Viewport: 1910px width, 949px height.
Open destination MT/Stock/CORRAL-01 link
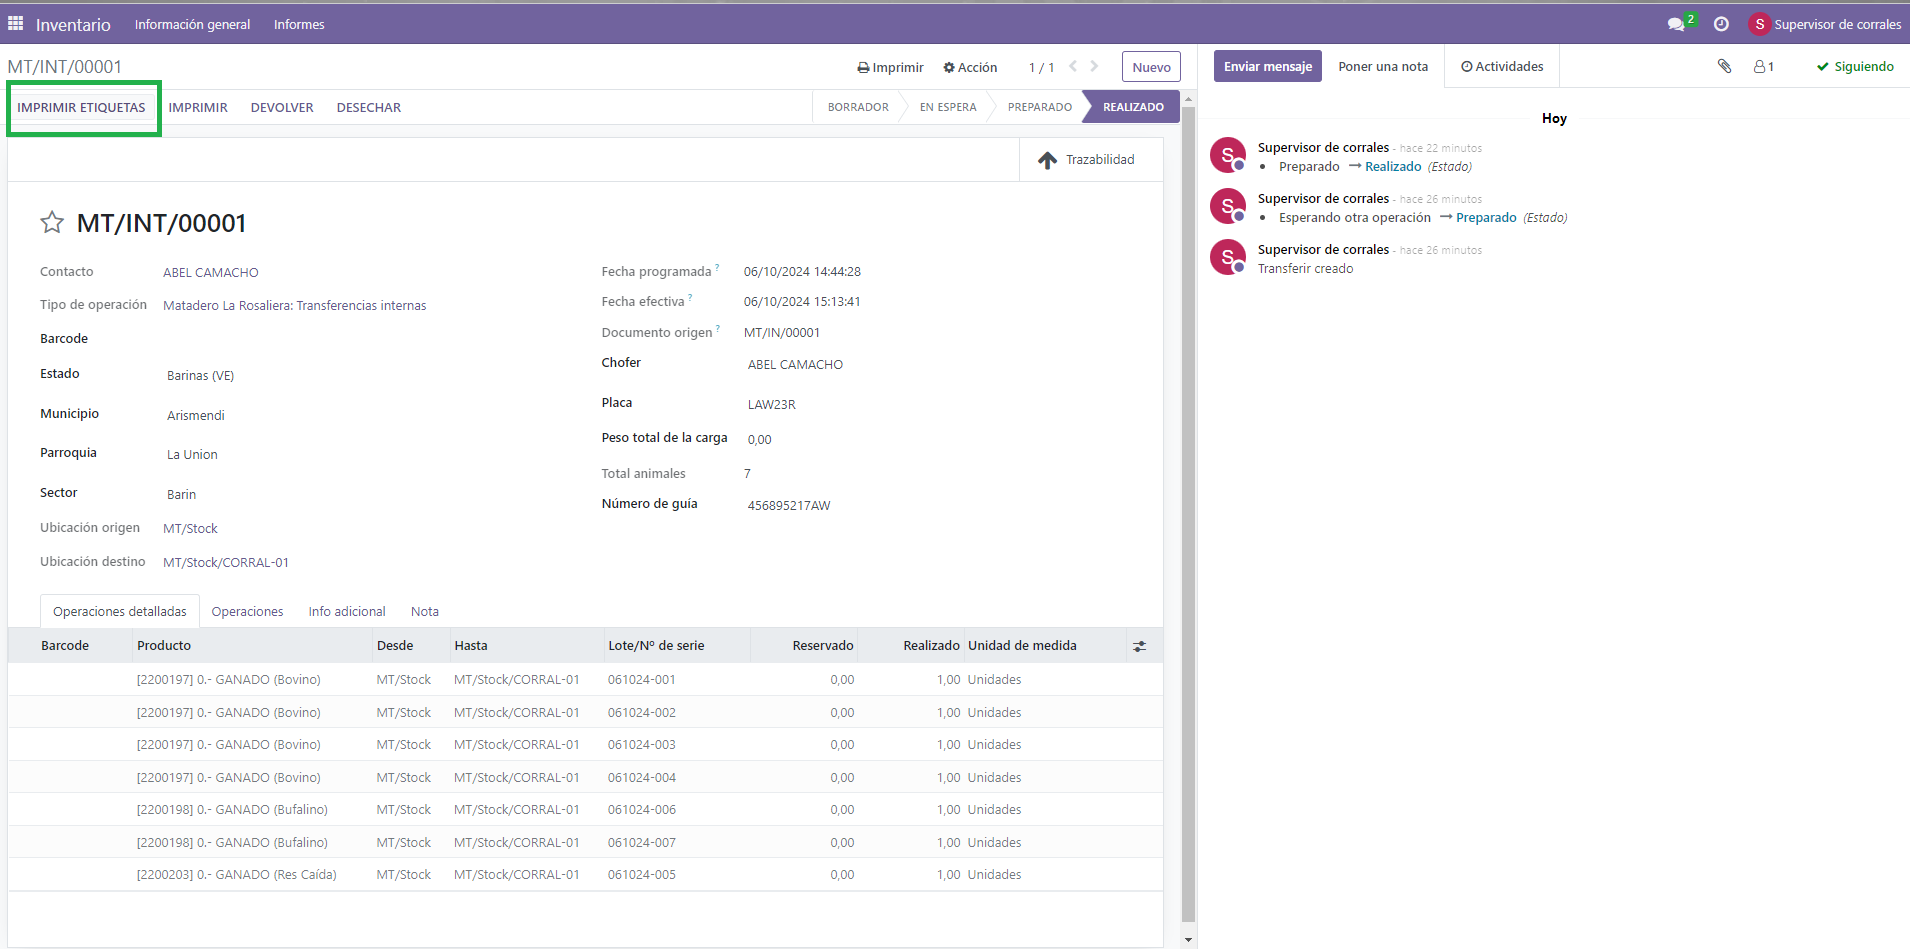226,563
